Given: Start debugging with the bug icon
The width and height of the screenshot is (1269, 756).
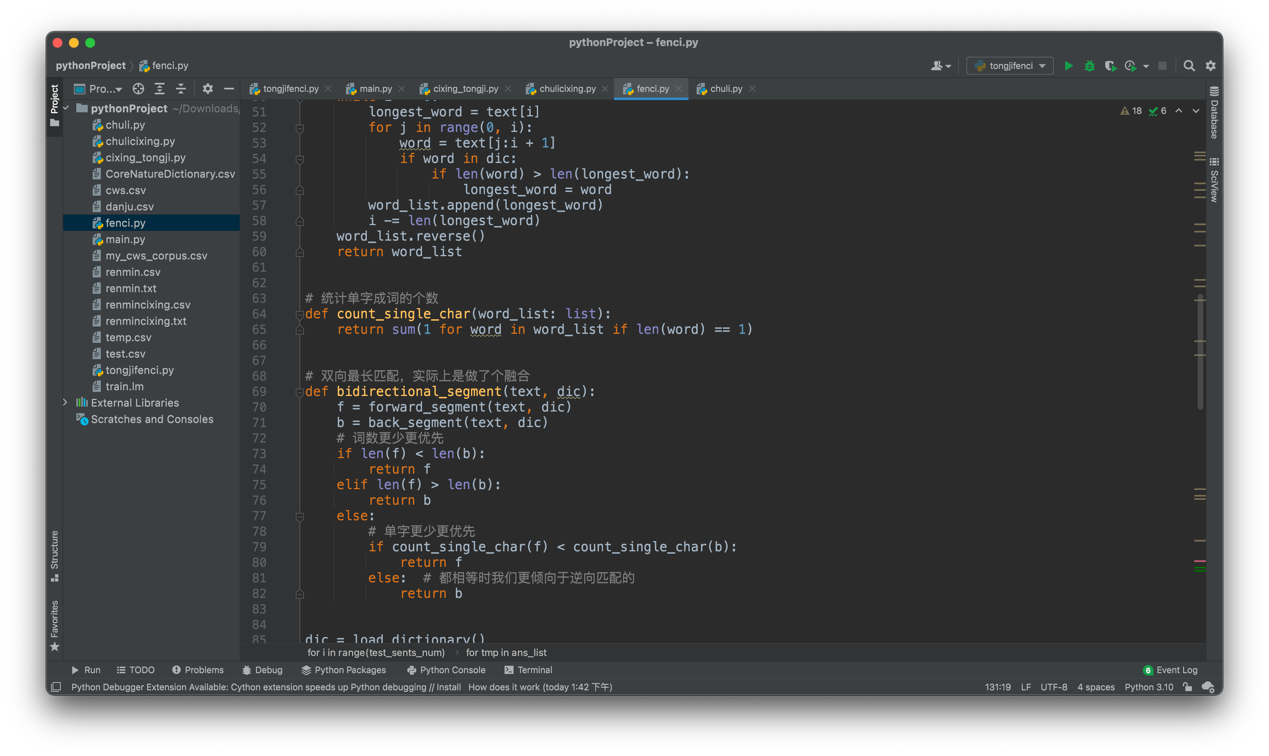Looking at the screenshot, I should pyautogui.click(x=1089, y=66).
